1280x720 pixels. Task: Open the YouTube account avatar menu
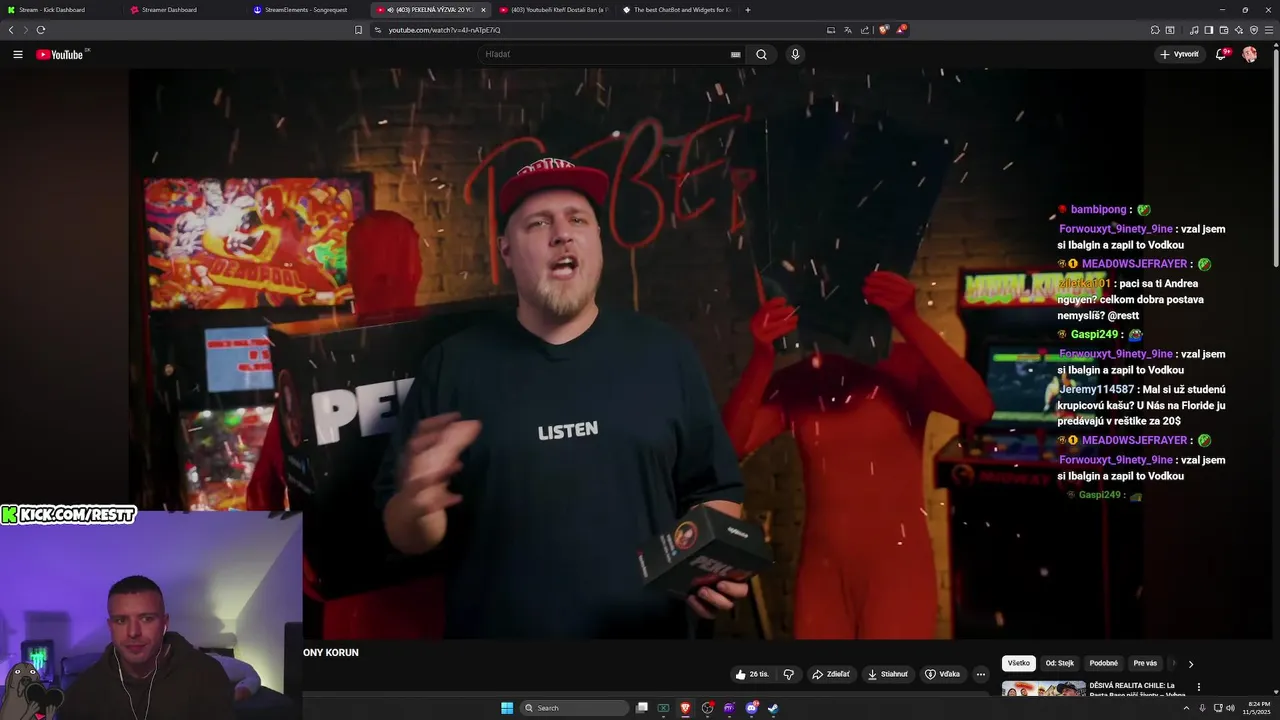click(1249, 55)
